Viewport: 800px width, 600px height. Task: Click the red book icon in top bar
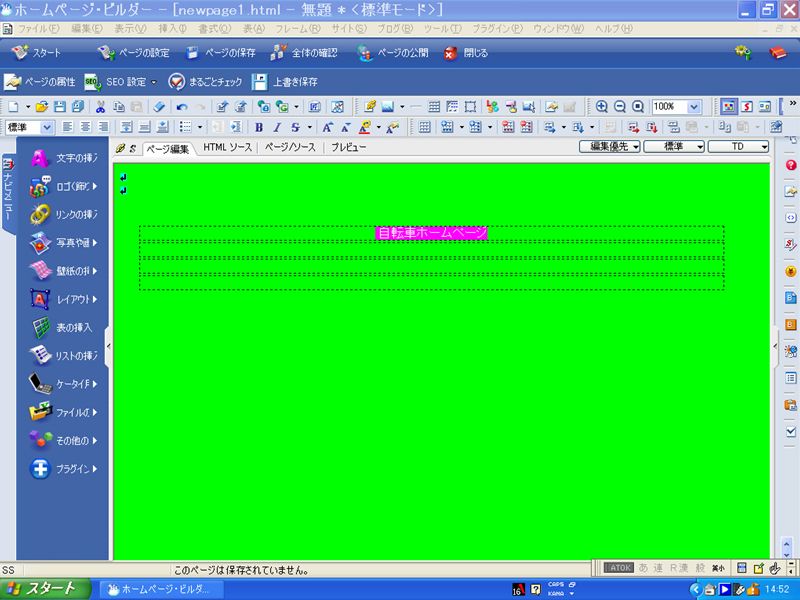point(778,53)
